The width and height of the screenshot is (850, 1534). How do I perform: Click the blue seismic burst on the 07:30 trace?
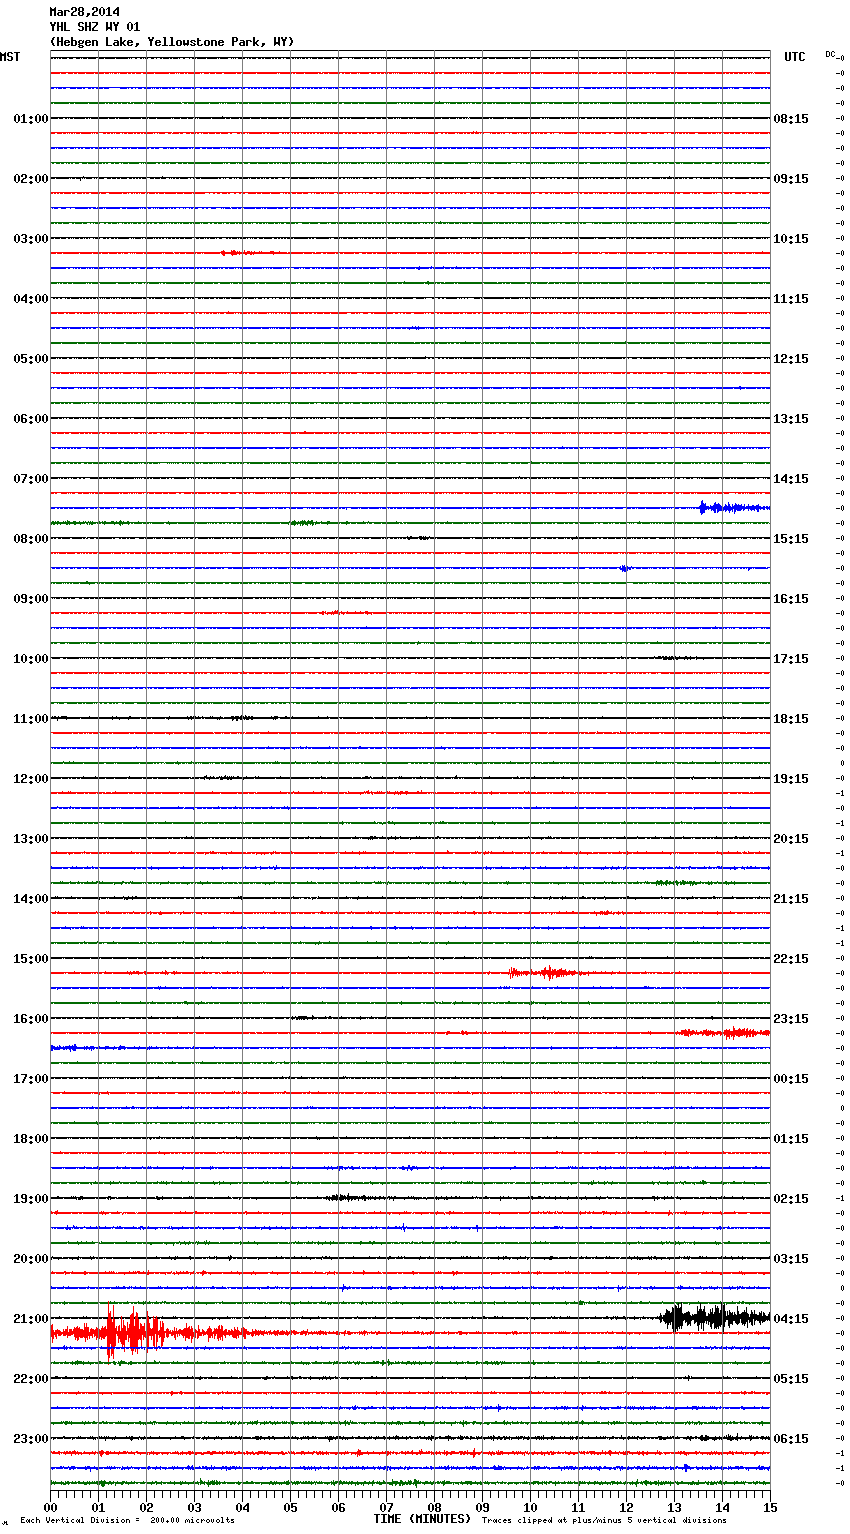click(x=734, y=508)
